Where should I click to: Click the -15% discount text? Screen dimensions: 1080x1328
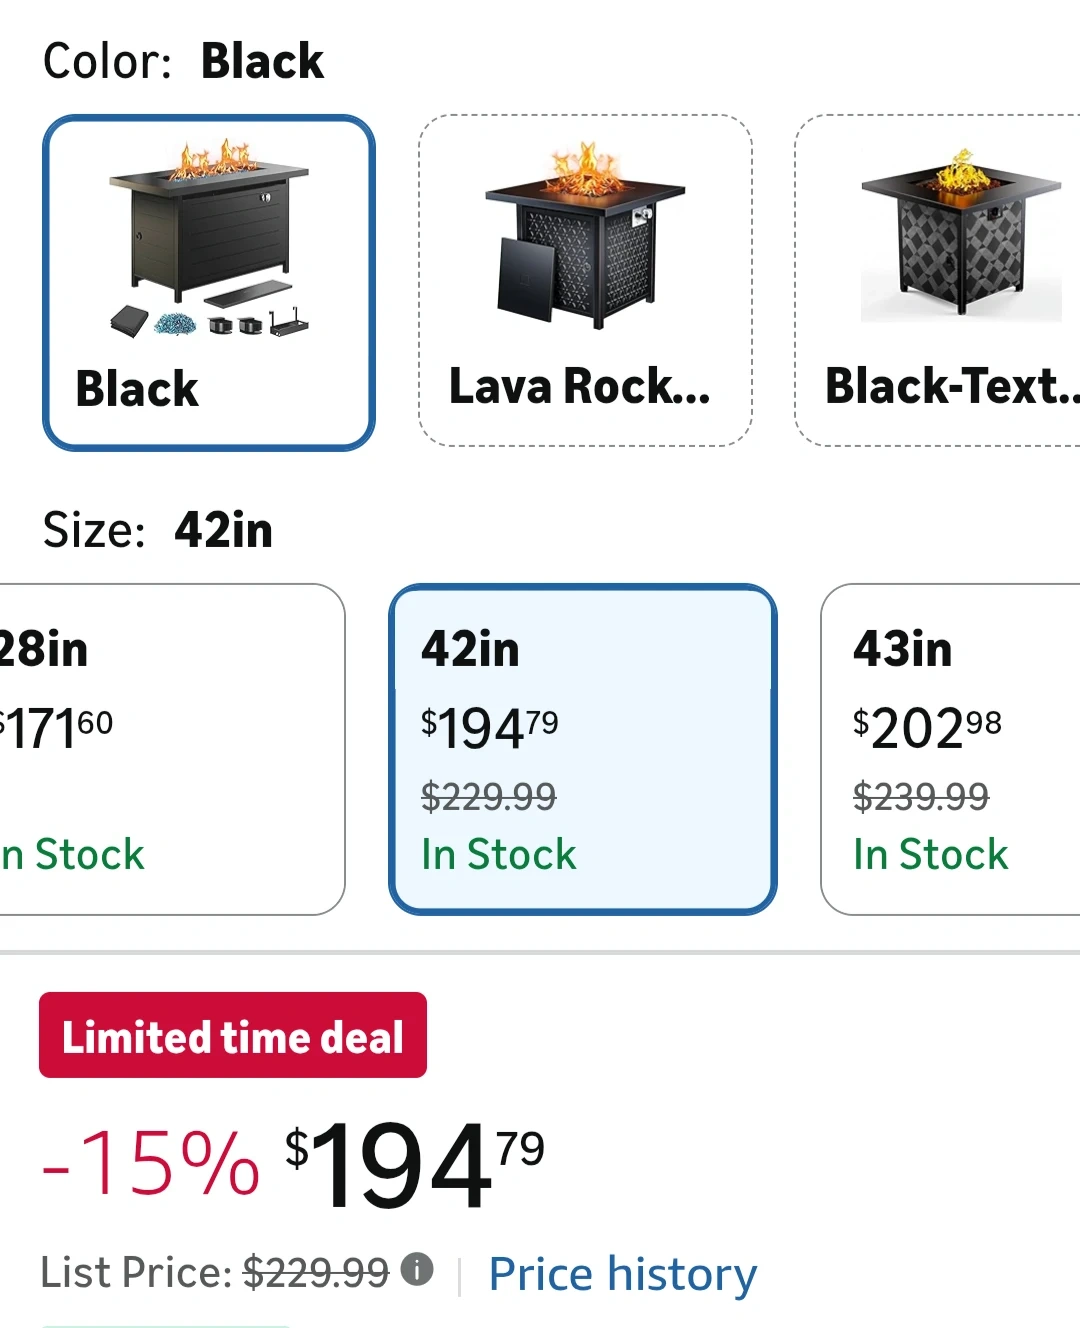pyautogui.click(x=152, y=1163)
